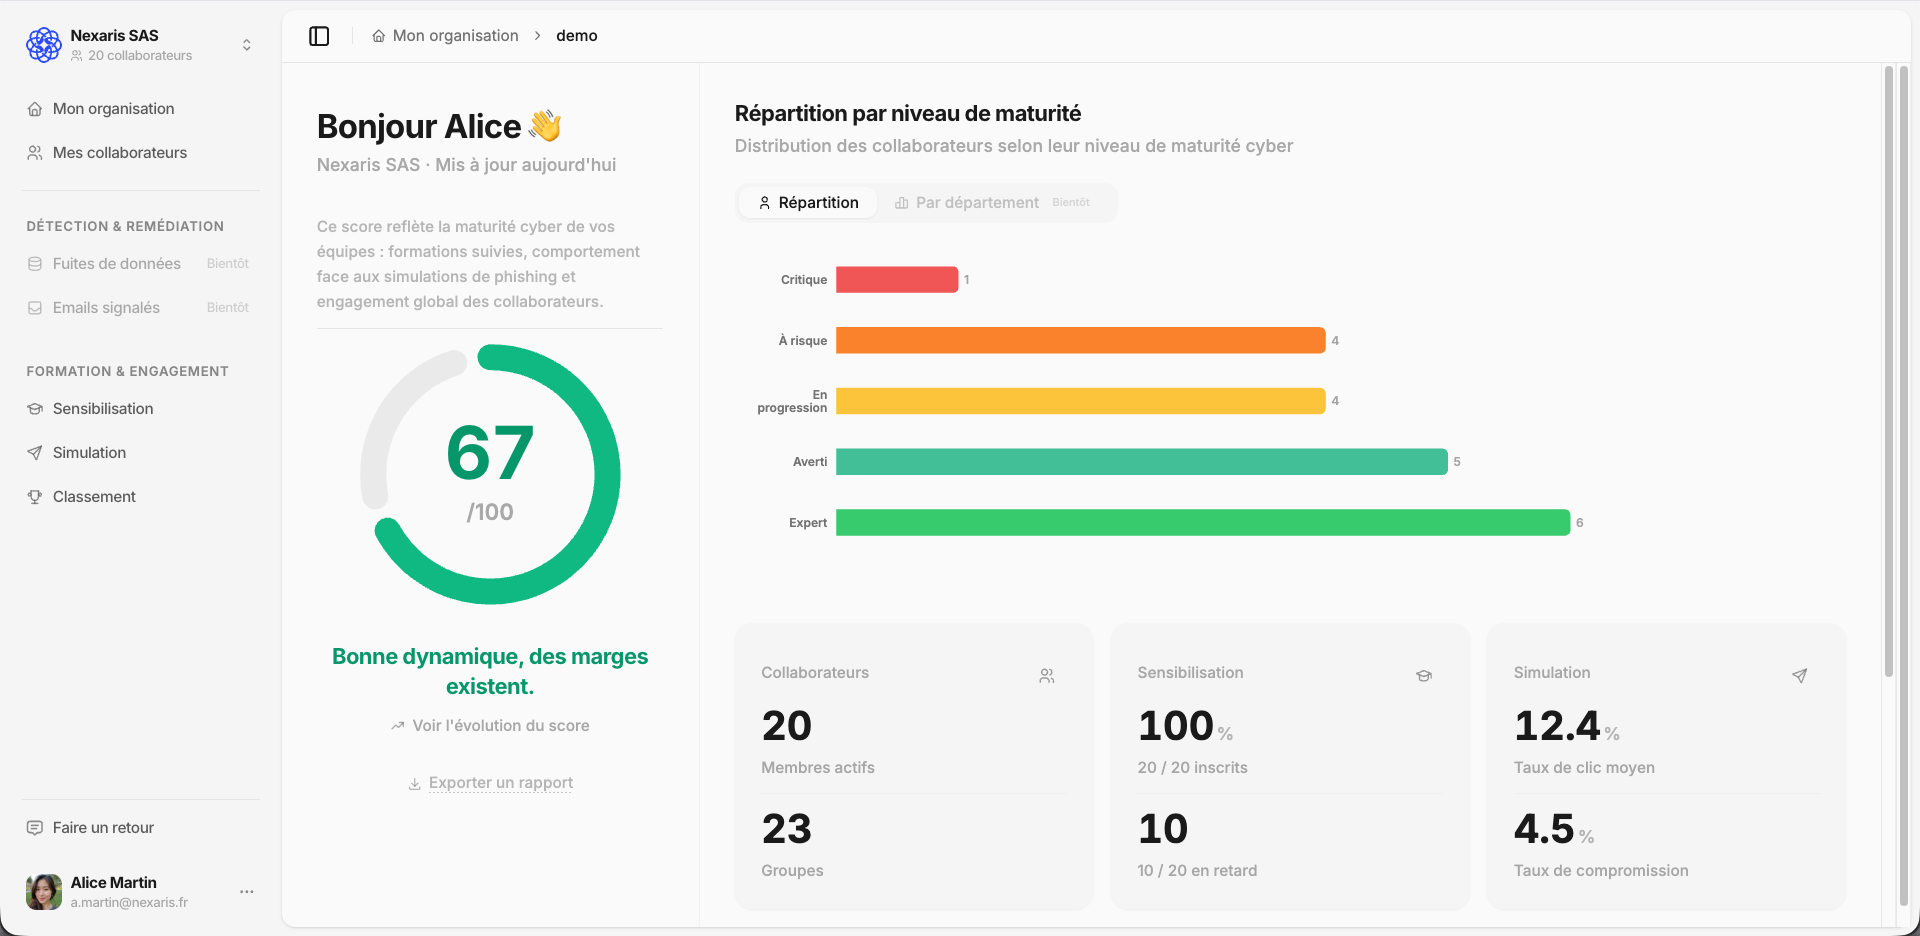Click the Nexaris SAS flower logo
Image resolution: width=1920 pixels, height=936 pixels.
tap(44, 45)
